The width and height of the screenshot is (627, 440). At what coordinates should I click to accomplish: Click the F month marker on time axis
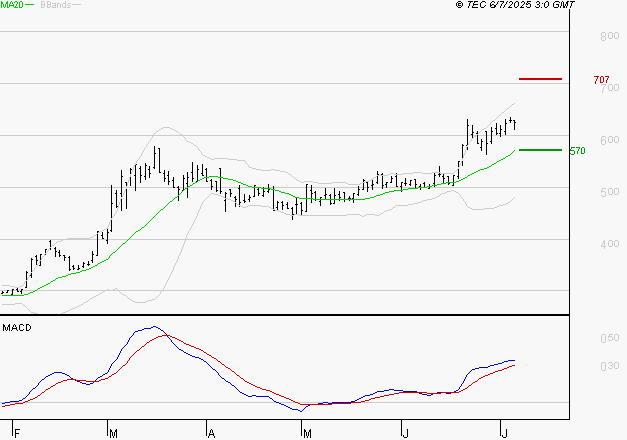(x=17, y=433)
